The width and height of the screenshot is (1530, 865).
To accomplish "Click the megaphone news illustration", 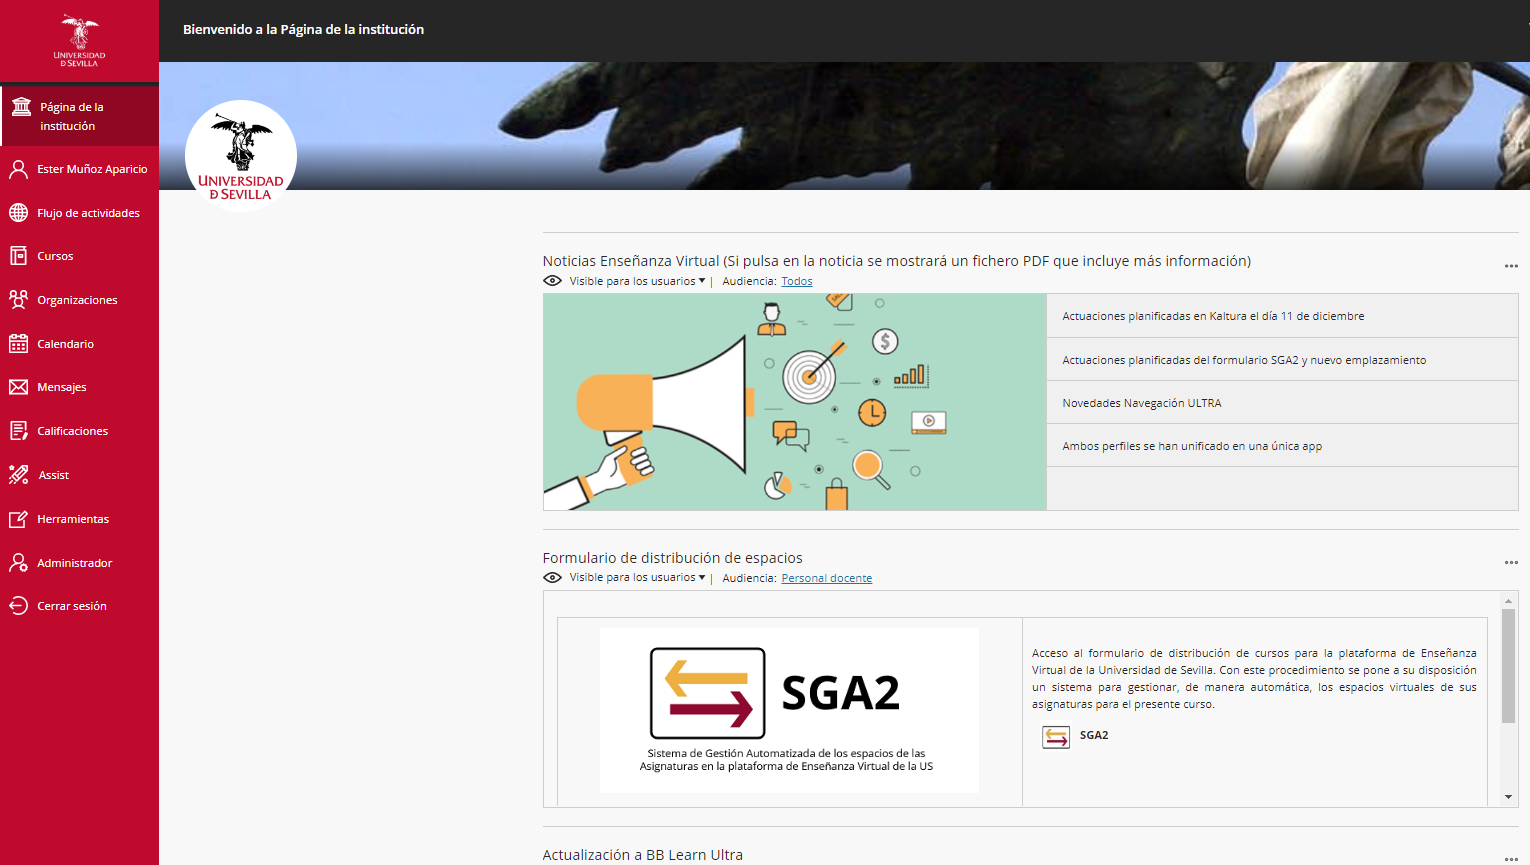I will [795, 402].
